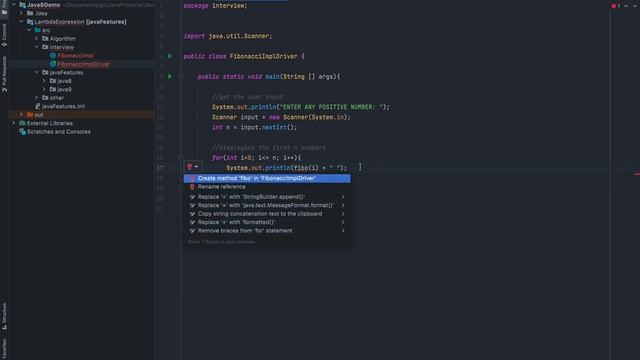Image resolution: width=640 pixels, height=360 pixels.
Task: Open the red error inspection indicator
Action: point(615,6)
